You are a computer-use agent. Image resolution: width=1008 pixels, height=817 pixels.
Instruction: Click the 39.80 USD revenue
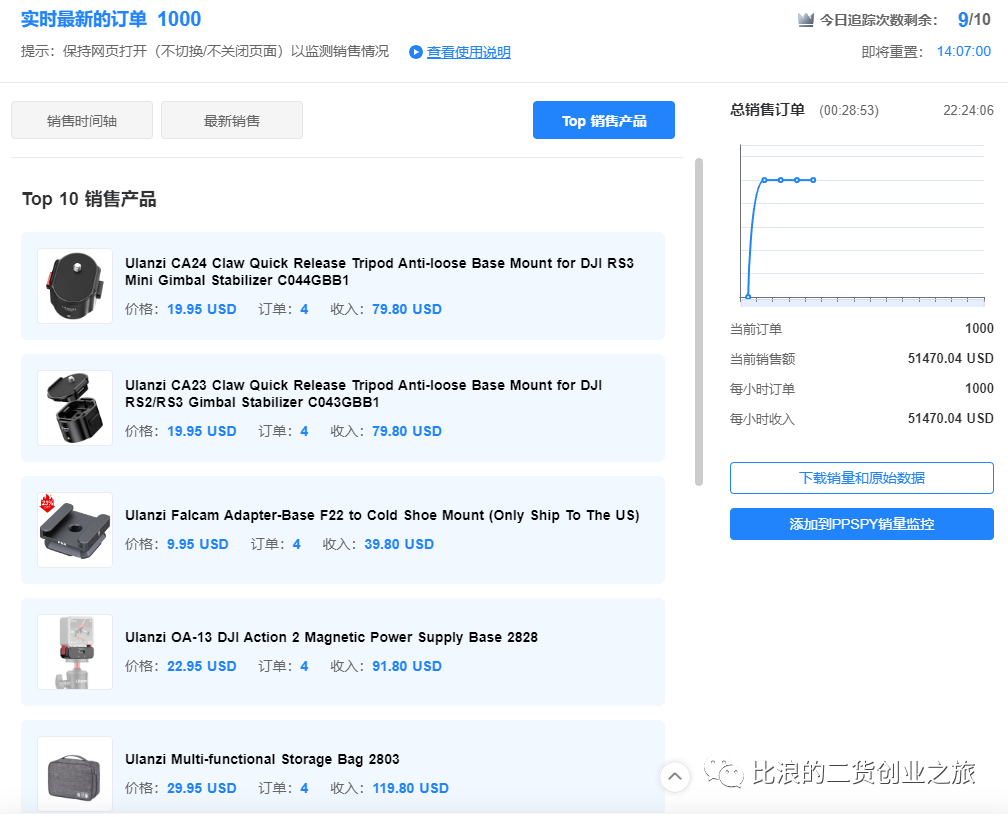pos(399,544)
